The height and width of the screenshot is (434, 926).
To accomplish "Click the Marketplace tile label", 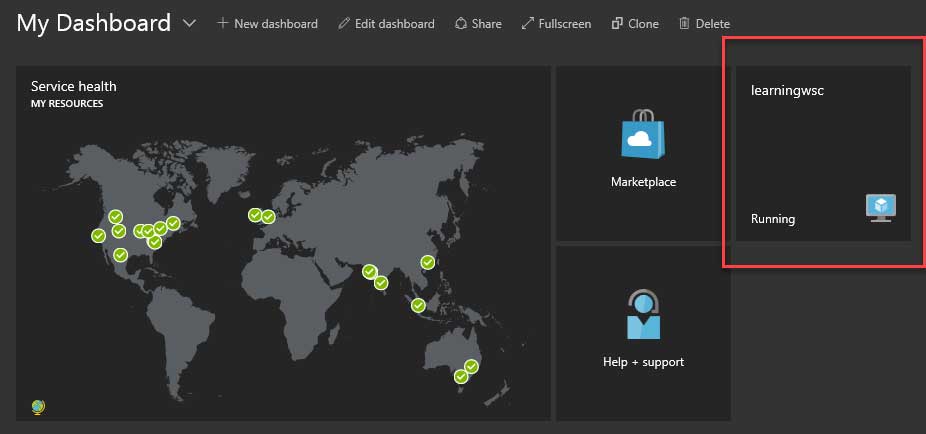I will pyautogui.click(x=643, y=182).
